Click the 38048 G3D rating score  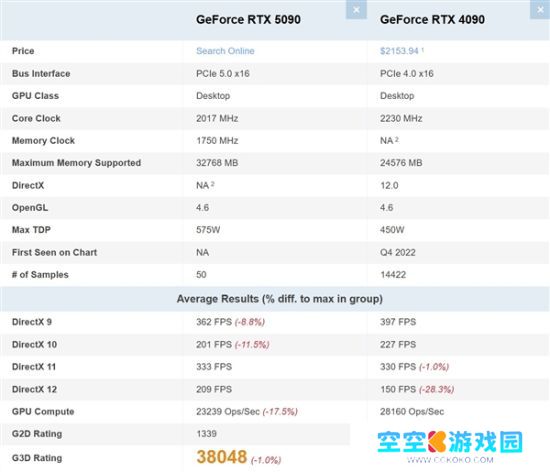(222, 457)
